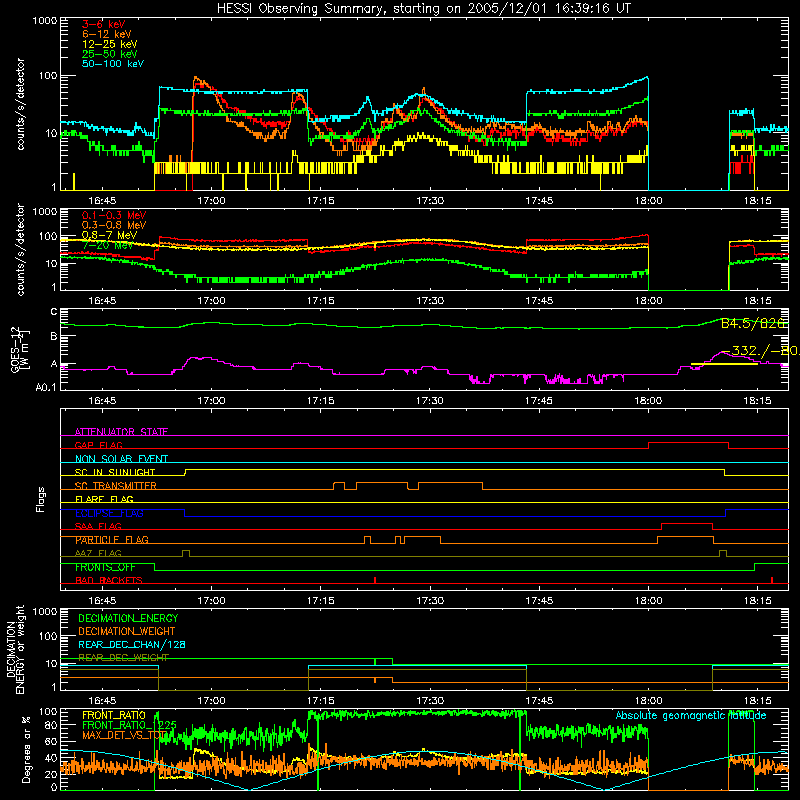Select the SC_IN_SUNLIGHT flag label
The height and width of the screenshot is (800, 800).
tap(115, 472)
